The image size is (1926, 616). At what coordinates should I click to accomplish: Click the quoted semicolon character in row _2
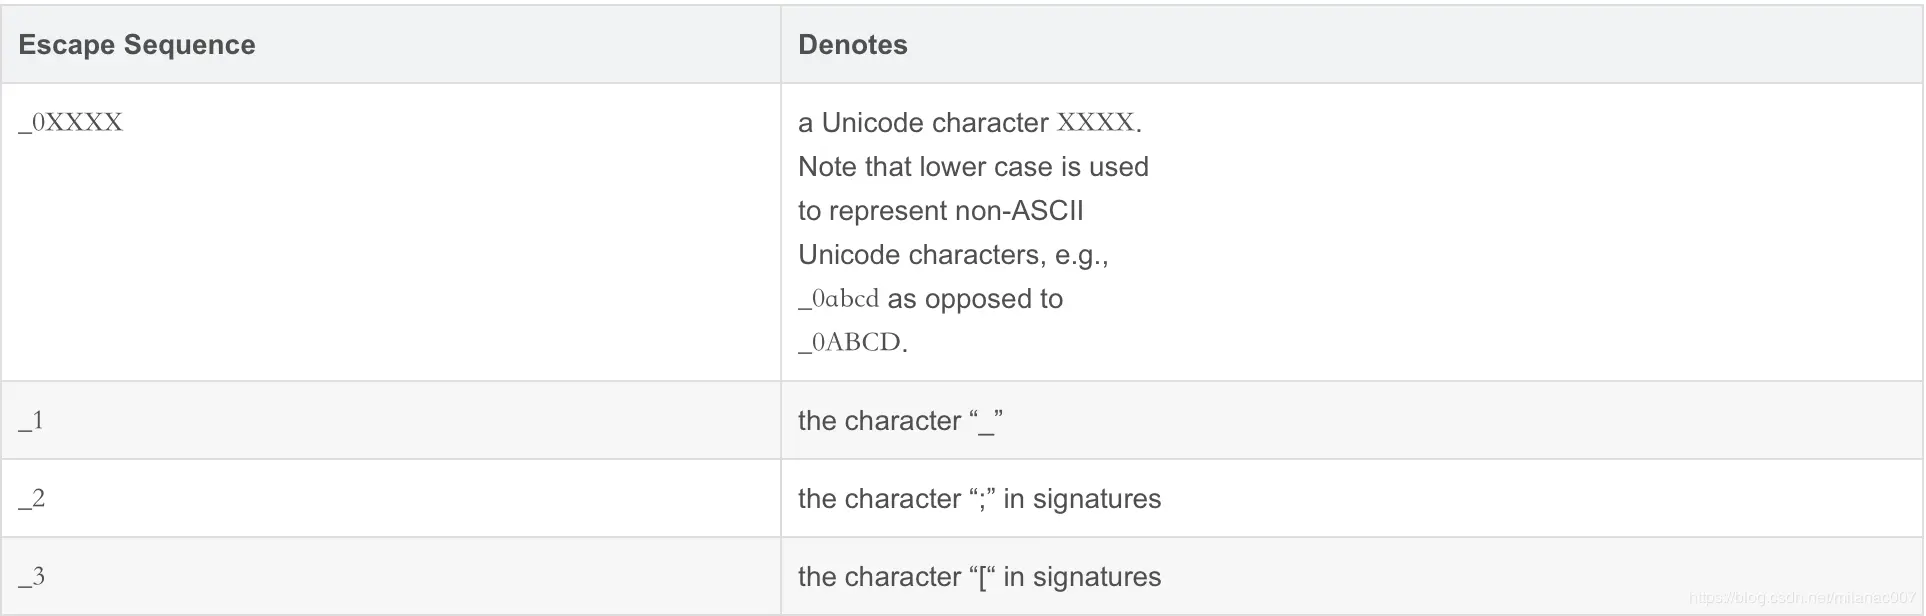pos(981,499)
